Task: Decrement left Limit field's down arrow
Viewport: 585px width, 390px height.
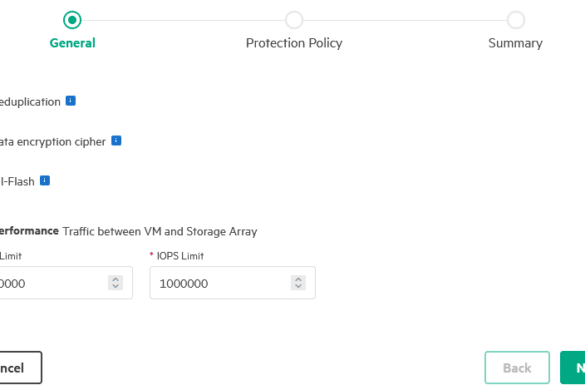Action: point(115,286)
